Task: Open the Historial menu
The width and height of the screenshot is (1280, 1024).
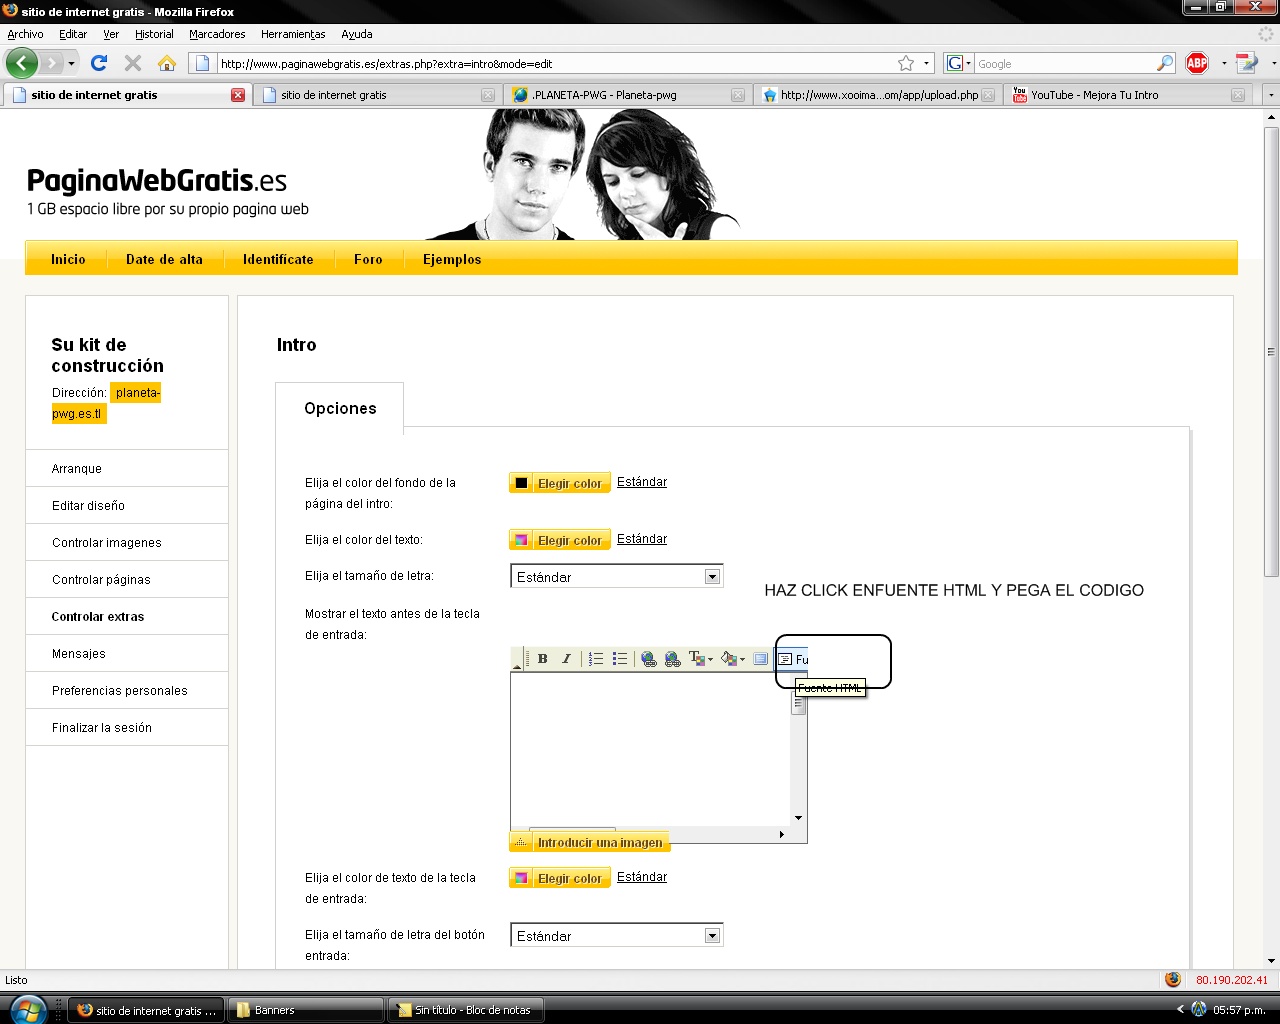Action: click(154, 34)
